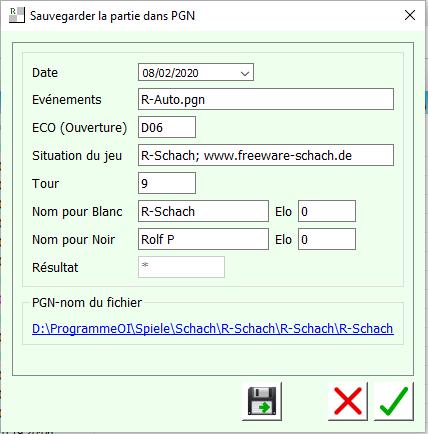Click the floppy disk save-to-file icon
The width and height of the screenshot is (428, 434).
pos(262,401)
